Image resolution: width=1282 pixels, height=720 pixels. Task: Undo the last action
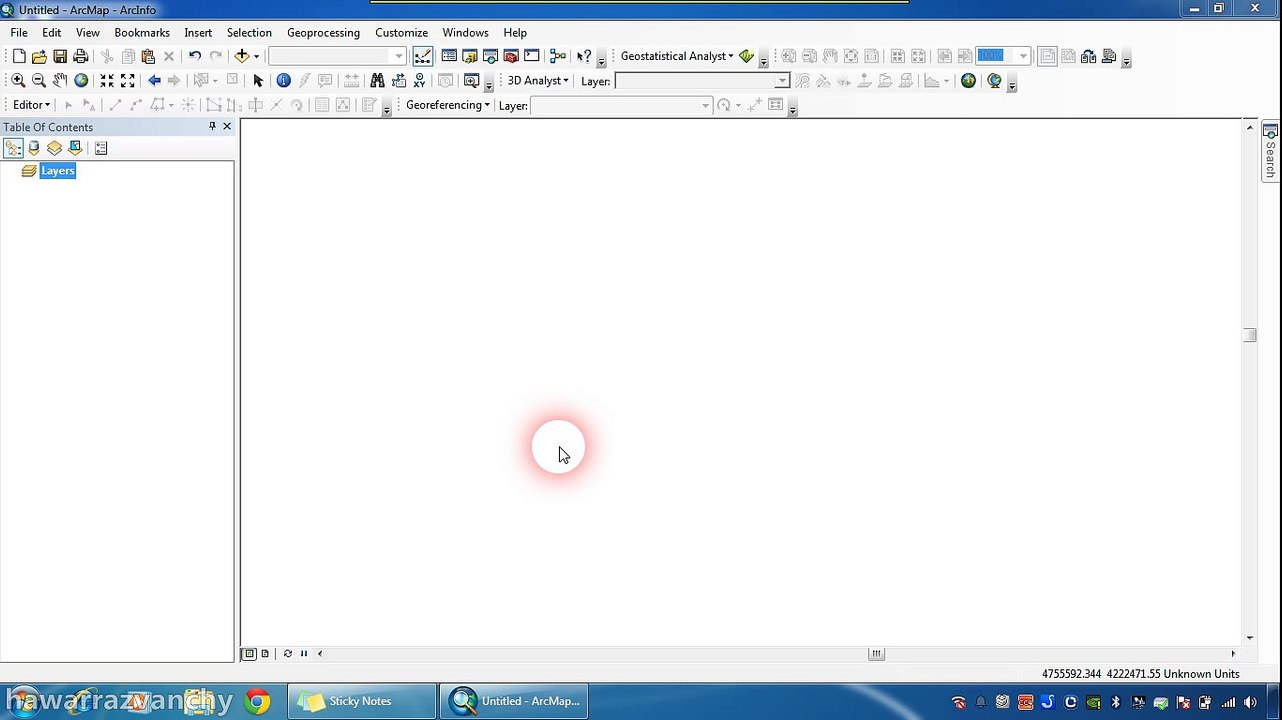[195, 57]
